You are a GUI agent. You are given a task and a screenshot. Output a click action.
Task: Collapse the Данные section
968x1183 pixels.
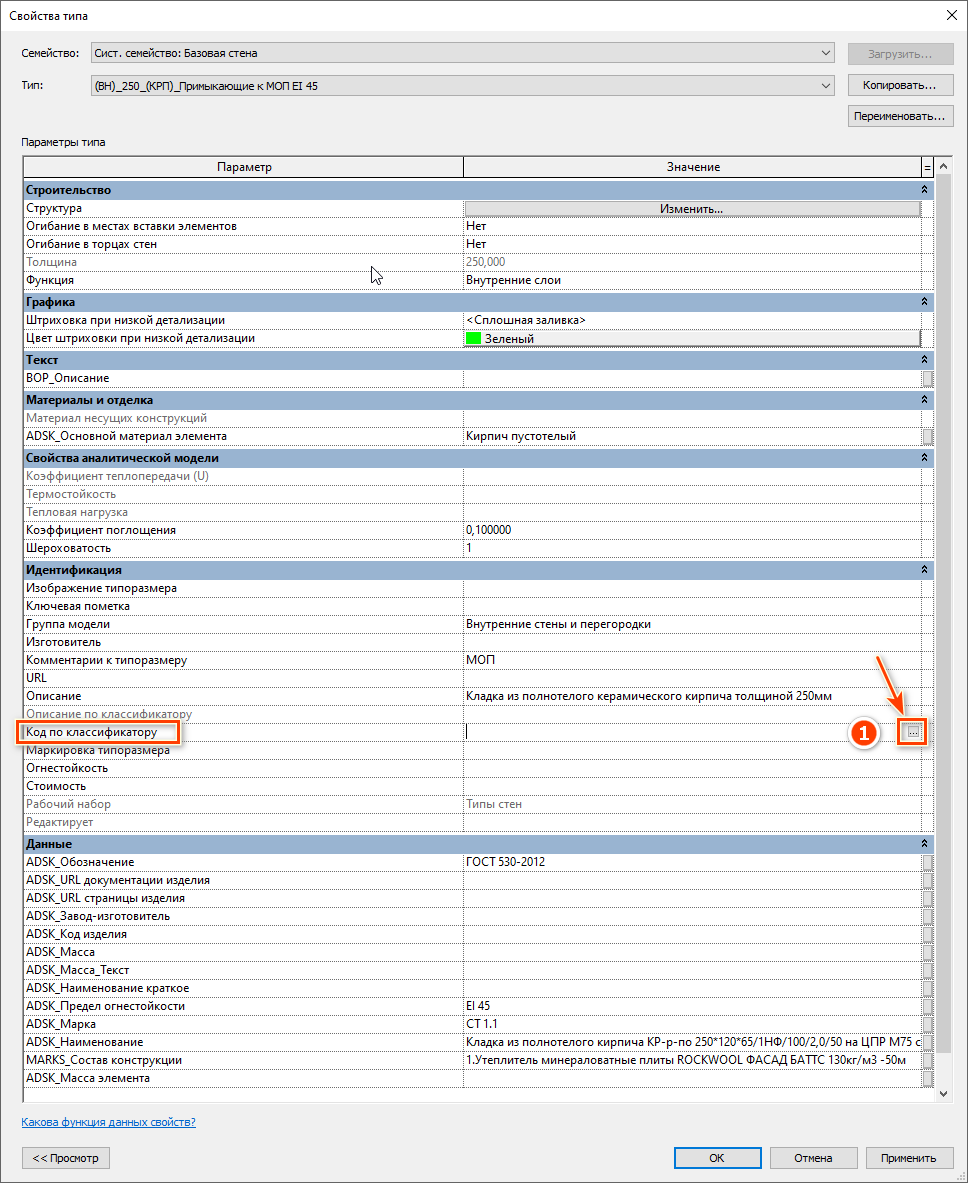coord(924,844)
